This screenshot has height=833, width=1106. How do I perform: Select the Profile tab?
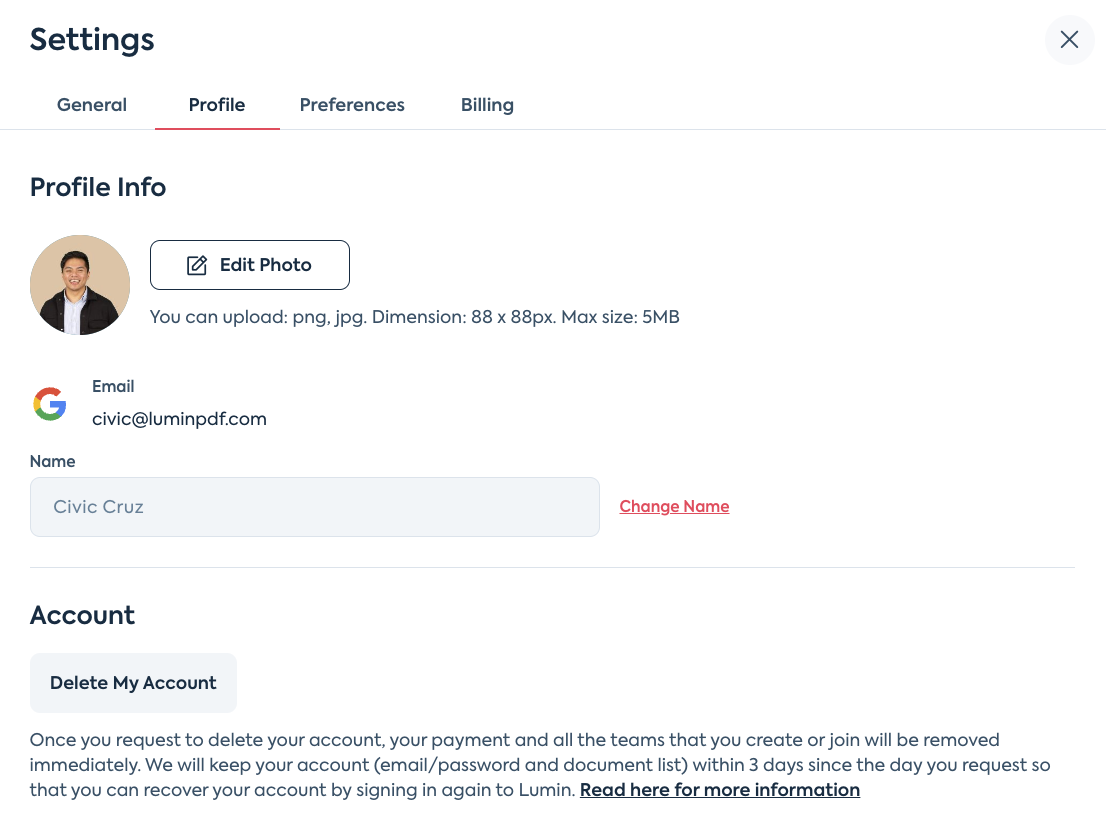click(217, 105)
